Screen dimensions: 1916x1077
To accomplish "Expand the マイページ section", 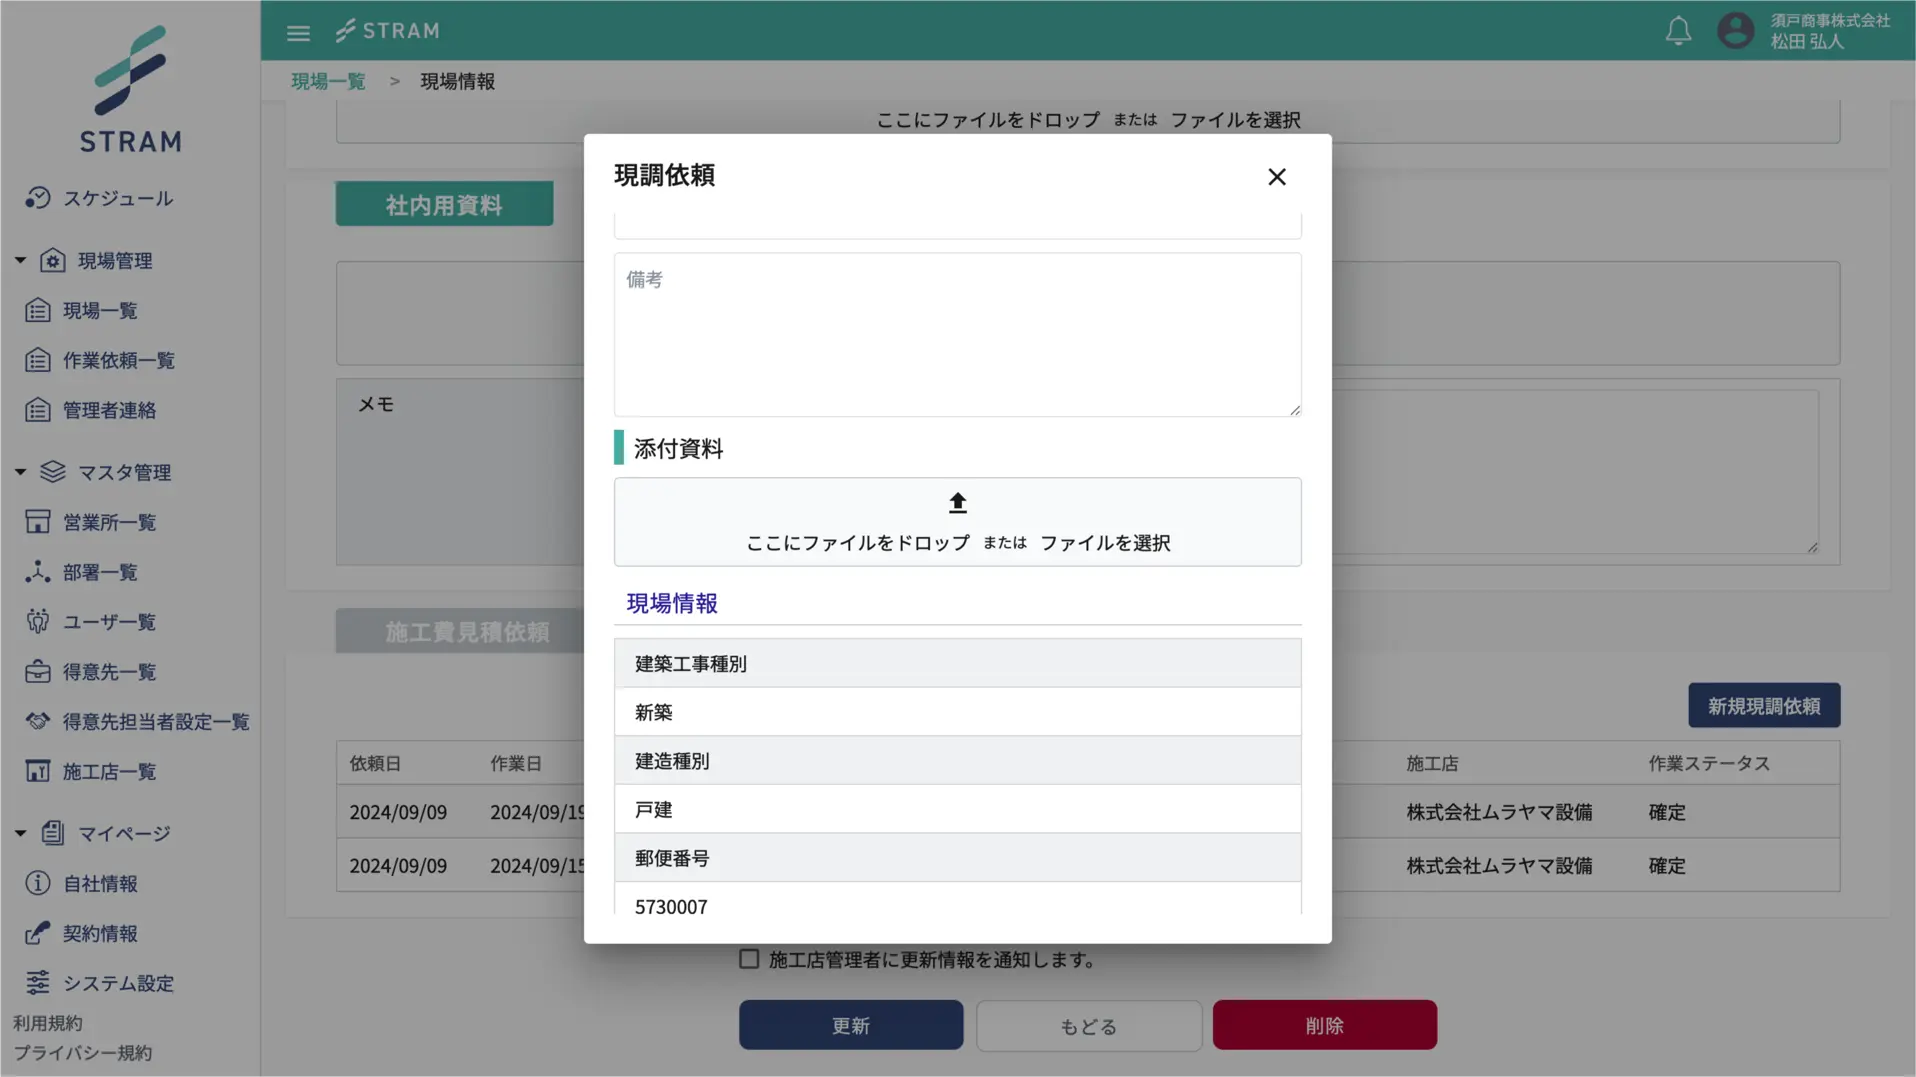I will pos(18,832).
